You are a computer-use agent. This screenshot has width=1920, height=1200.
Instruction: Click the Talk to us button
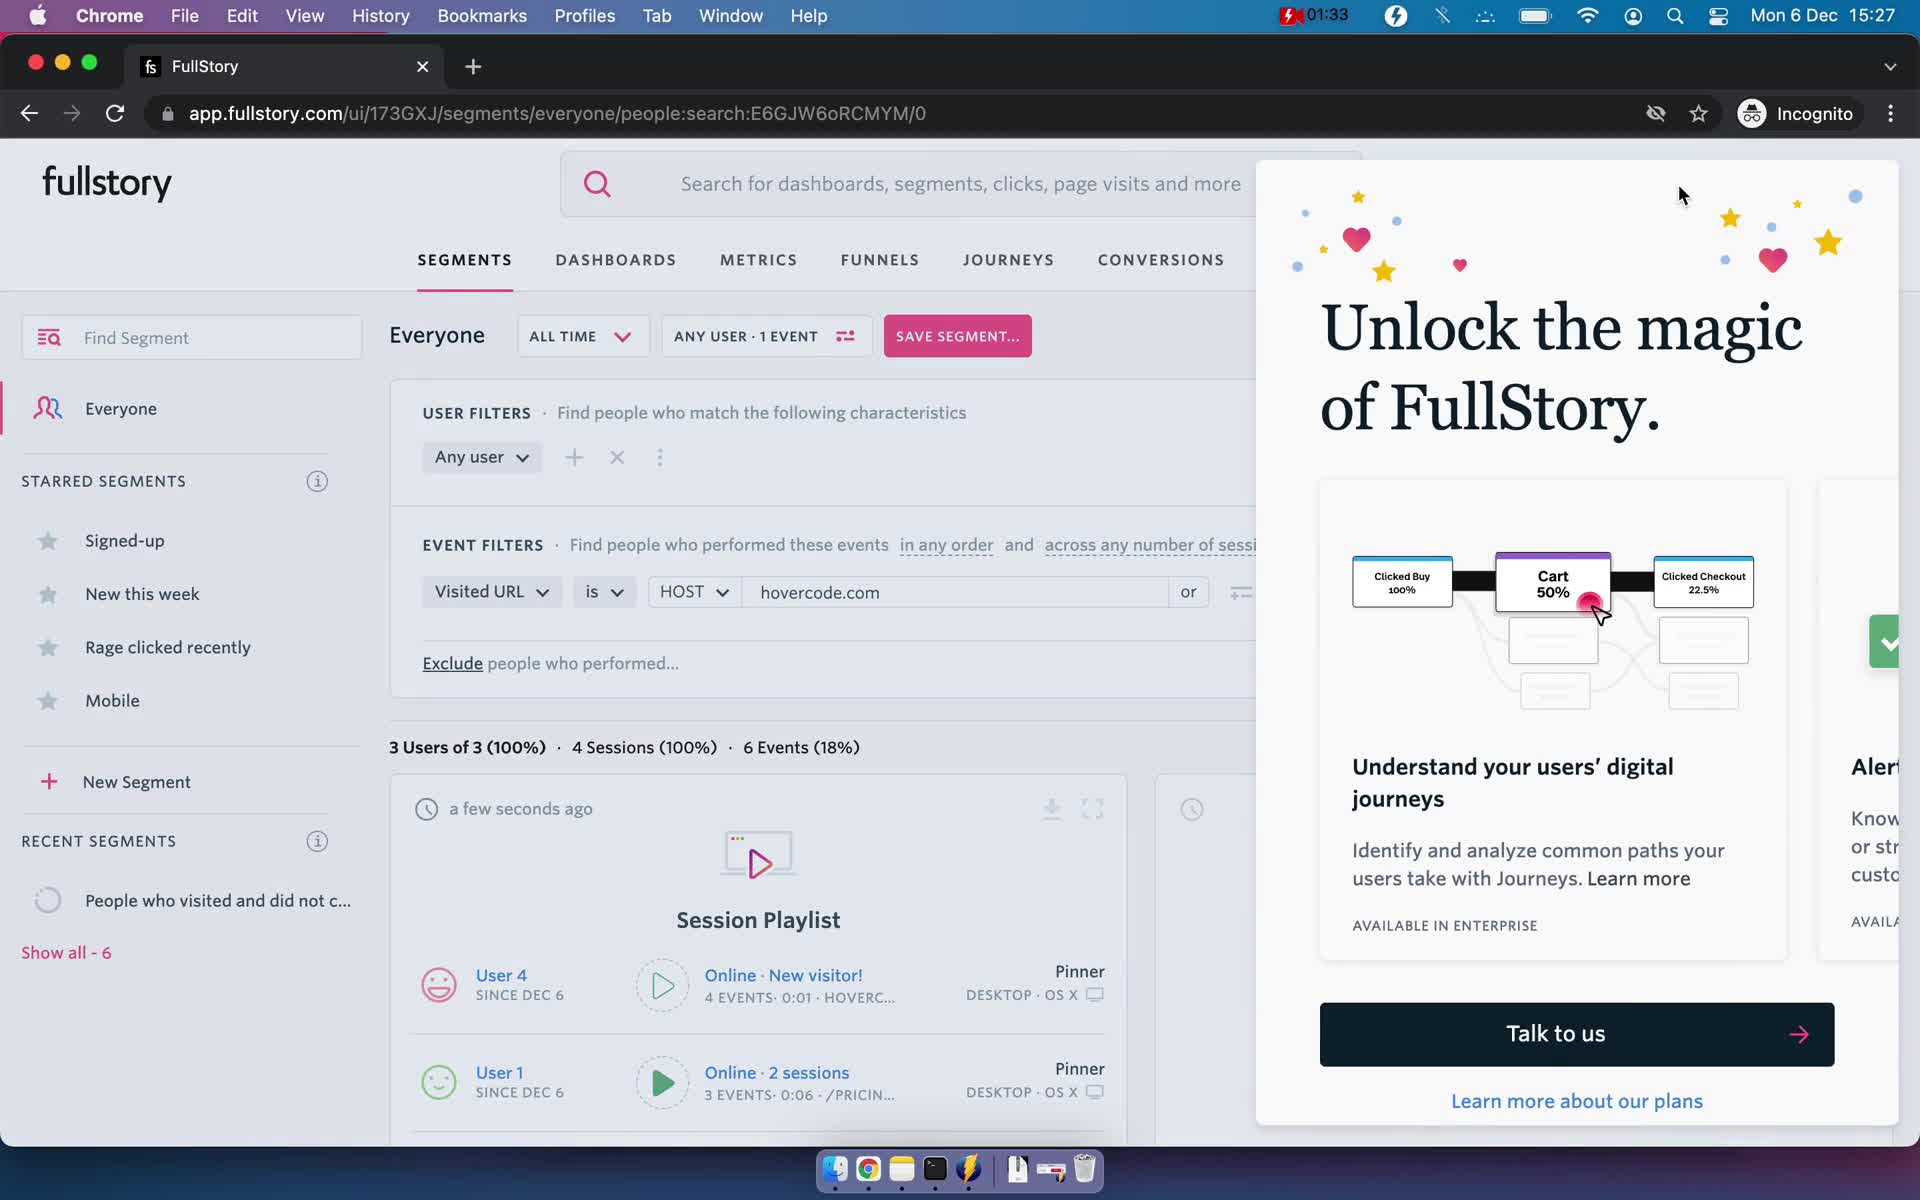click(x=1577, y=1034)
